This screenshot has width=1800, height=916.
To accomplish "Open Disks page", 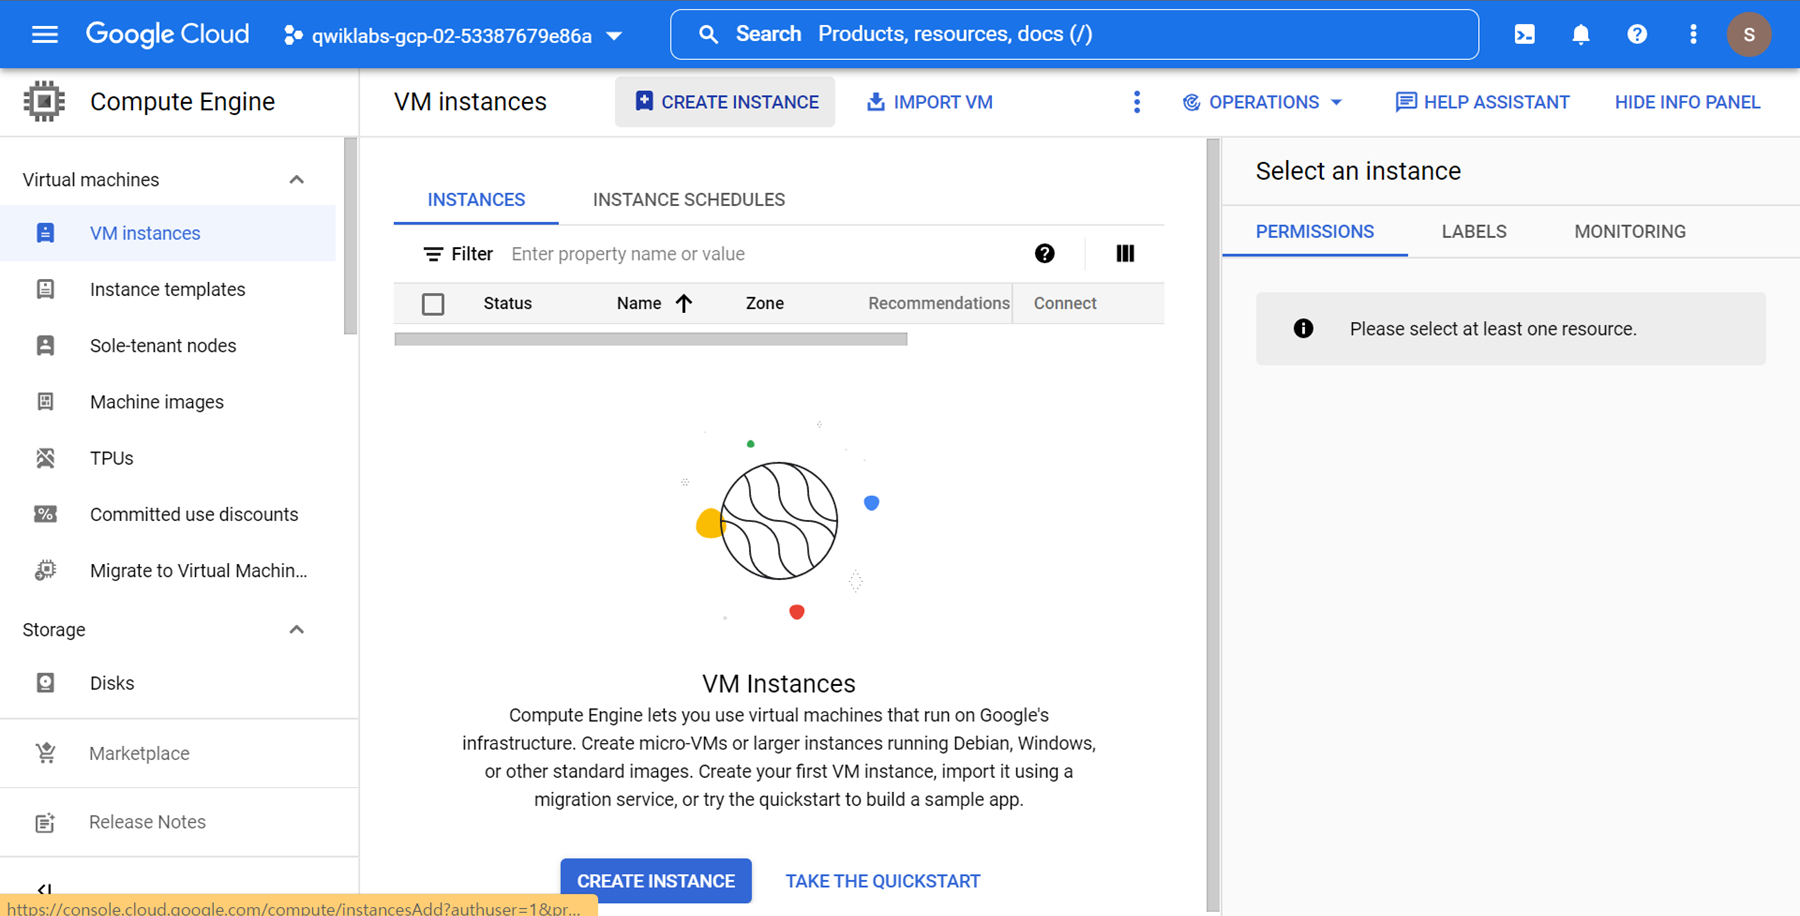I will tap(112, 683).
